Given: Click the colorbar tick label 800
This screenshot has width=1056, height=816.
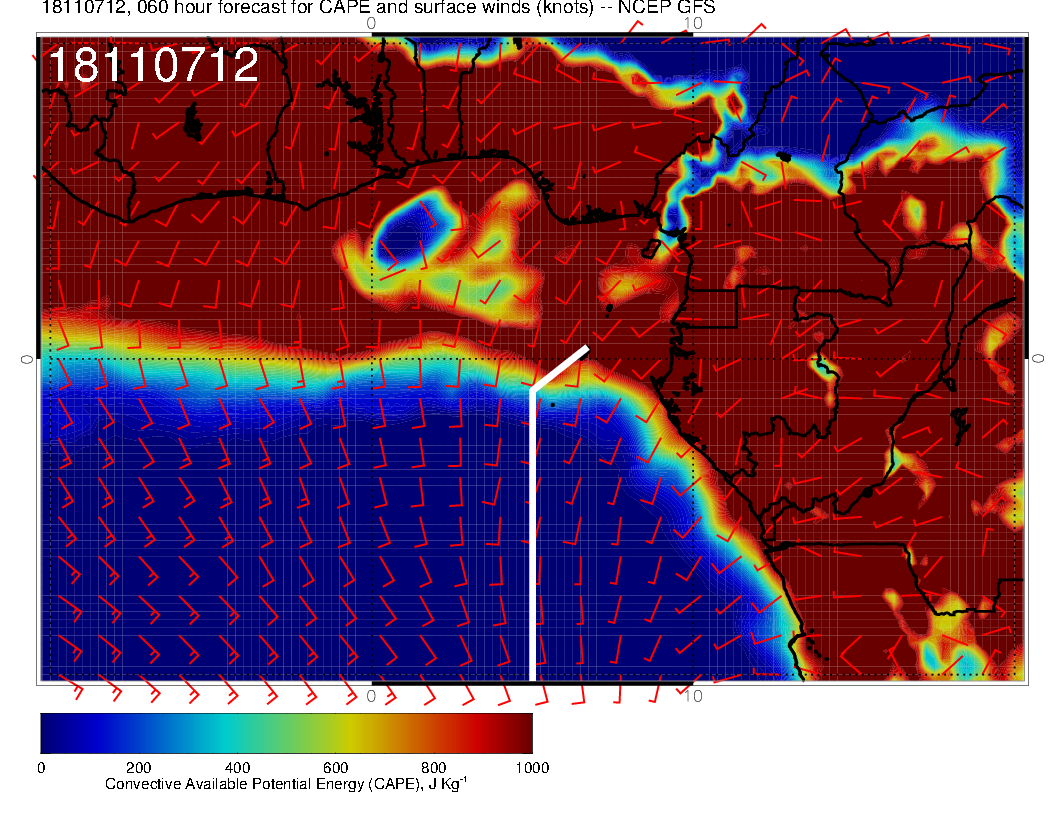Looking at the screenshot, I should click(434, 768).
